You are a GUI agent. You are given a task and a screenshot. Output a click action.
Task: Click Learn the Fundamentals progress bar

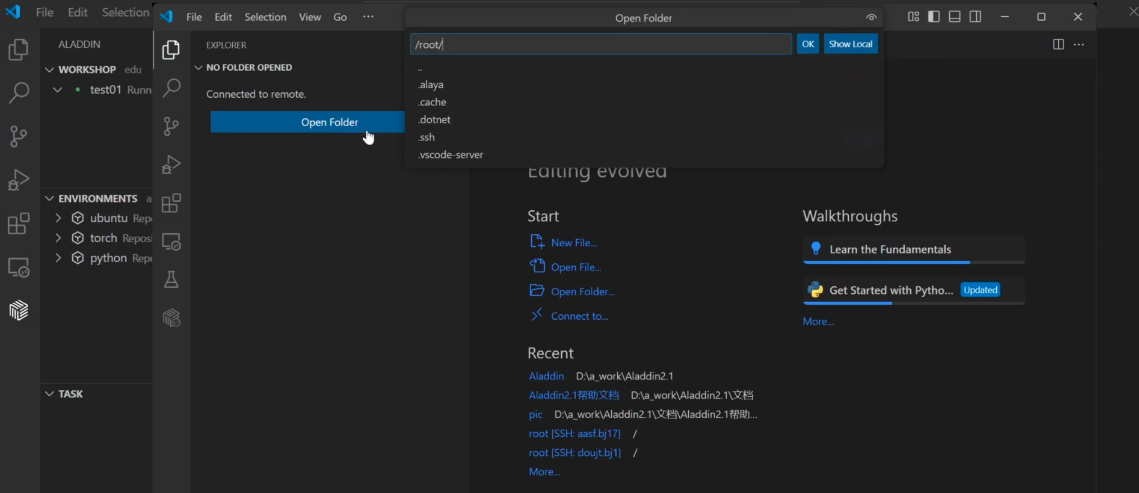pyautogui.click(x=914, y=262)
